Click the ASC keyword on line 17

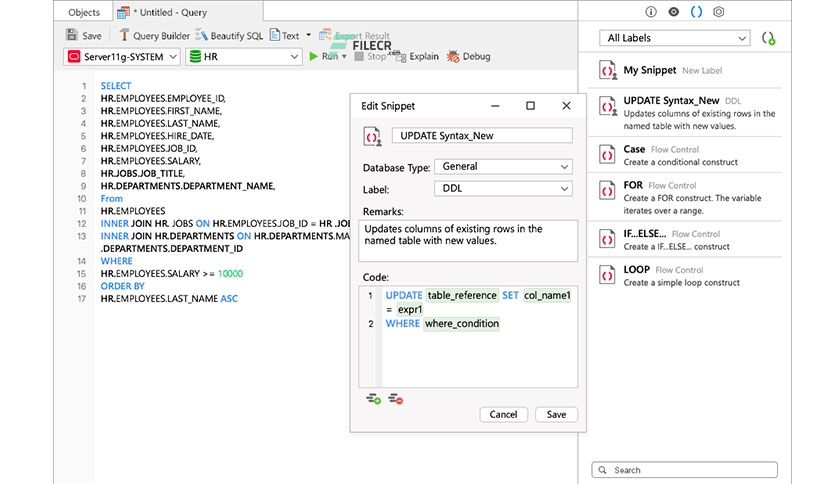[x=229, y=299]
